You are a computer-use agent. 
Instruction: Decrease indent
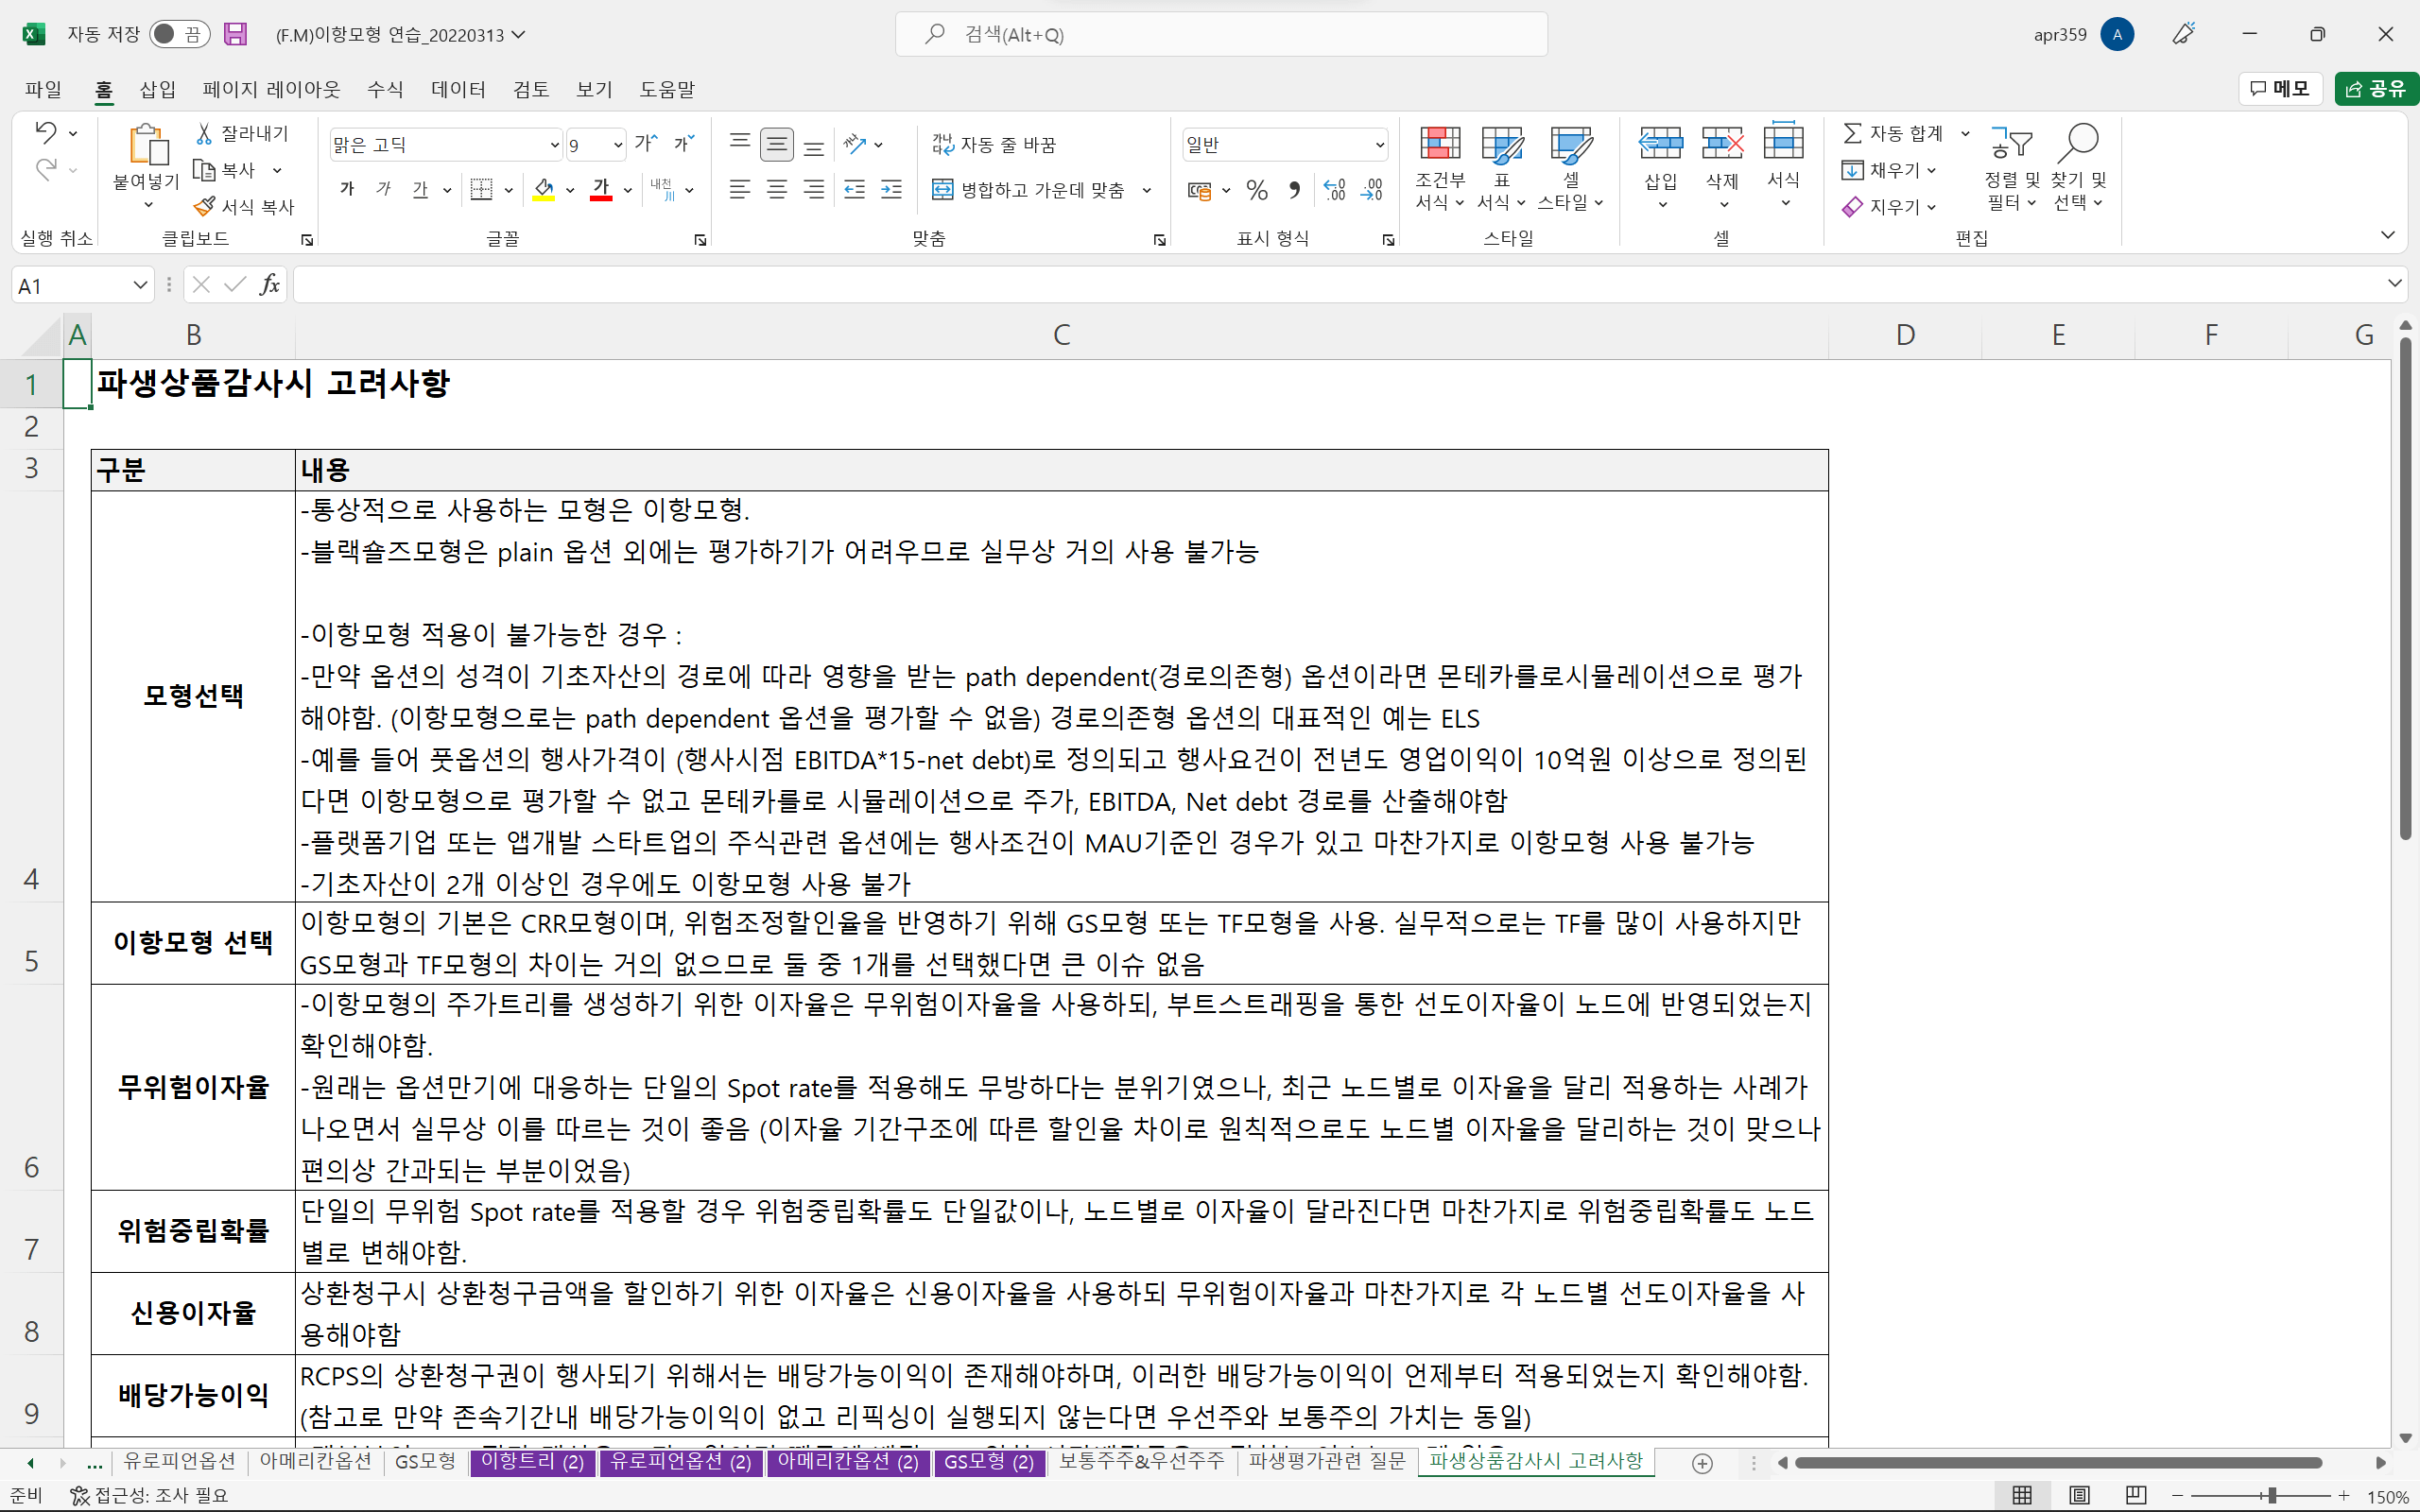point(855,189)
